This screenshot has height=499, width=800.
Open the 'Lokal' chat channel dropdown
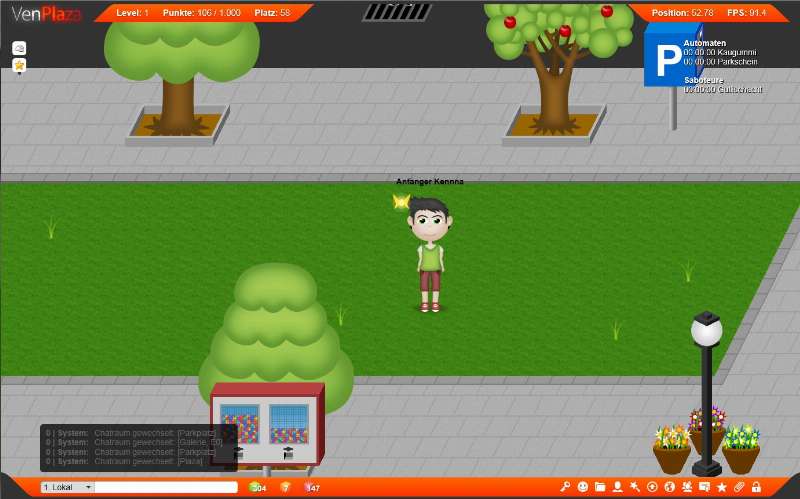tap(67, 487)
